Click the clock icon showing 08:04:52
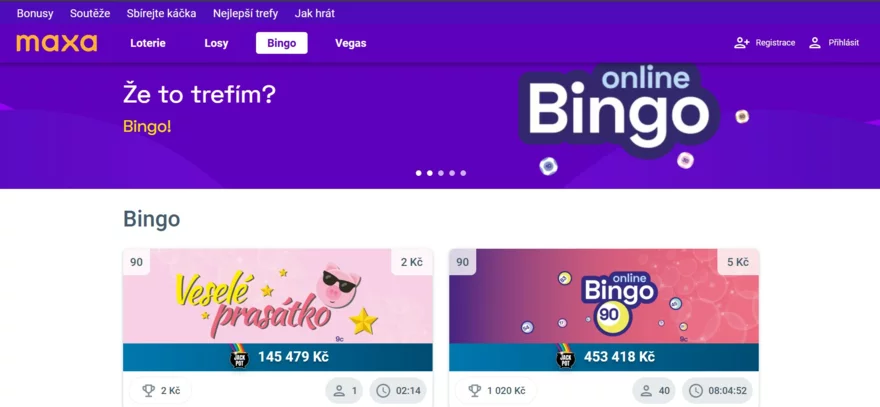This screenshot has height=407, width=880. tap(695, 390)
